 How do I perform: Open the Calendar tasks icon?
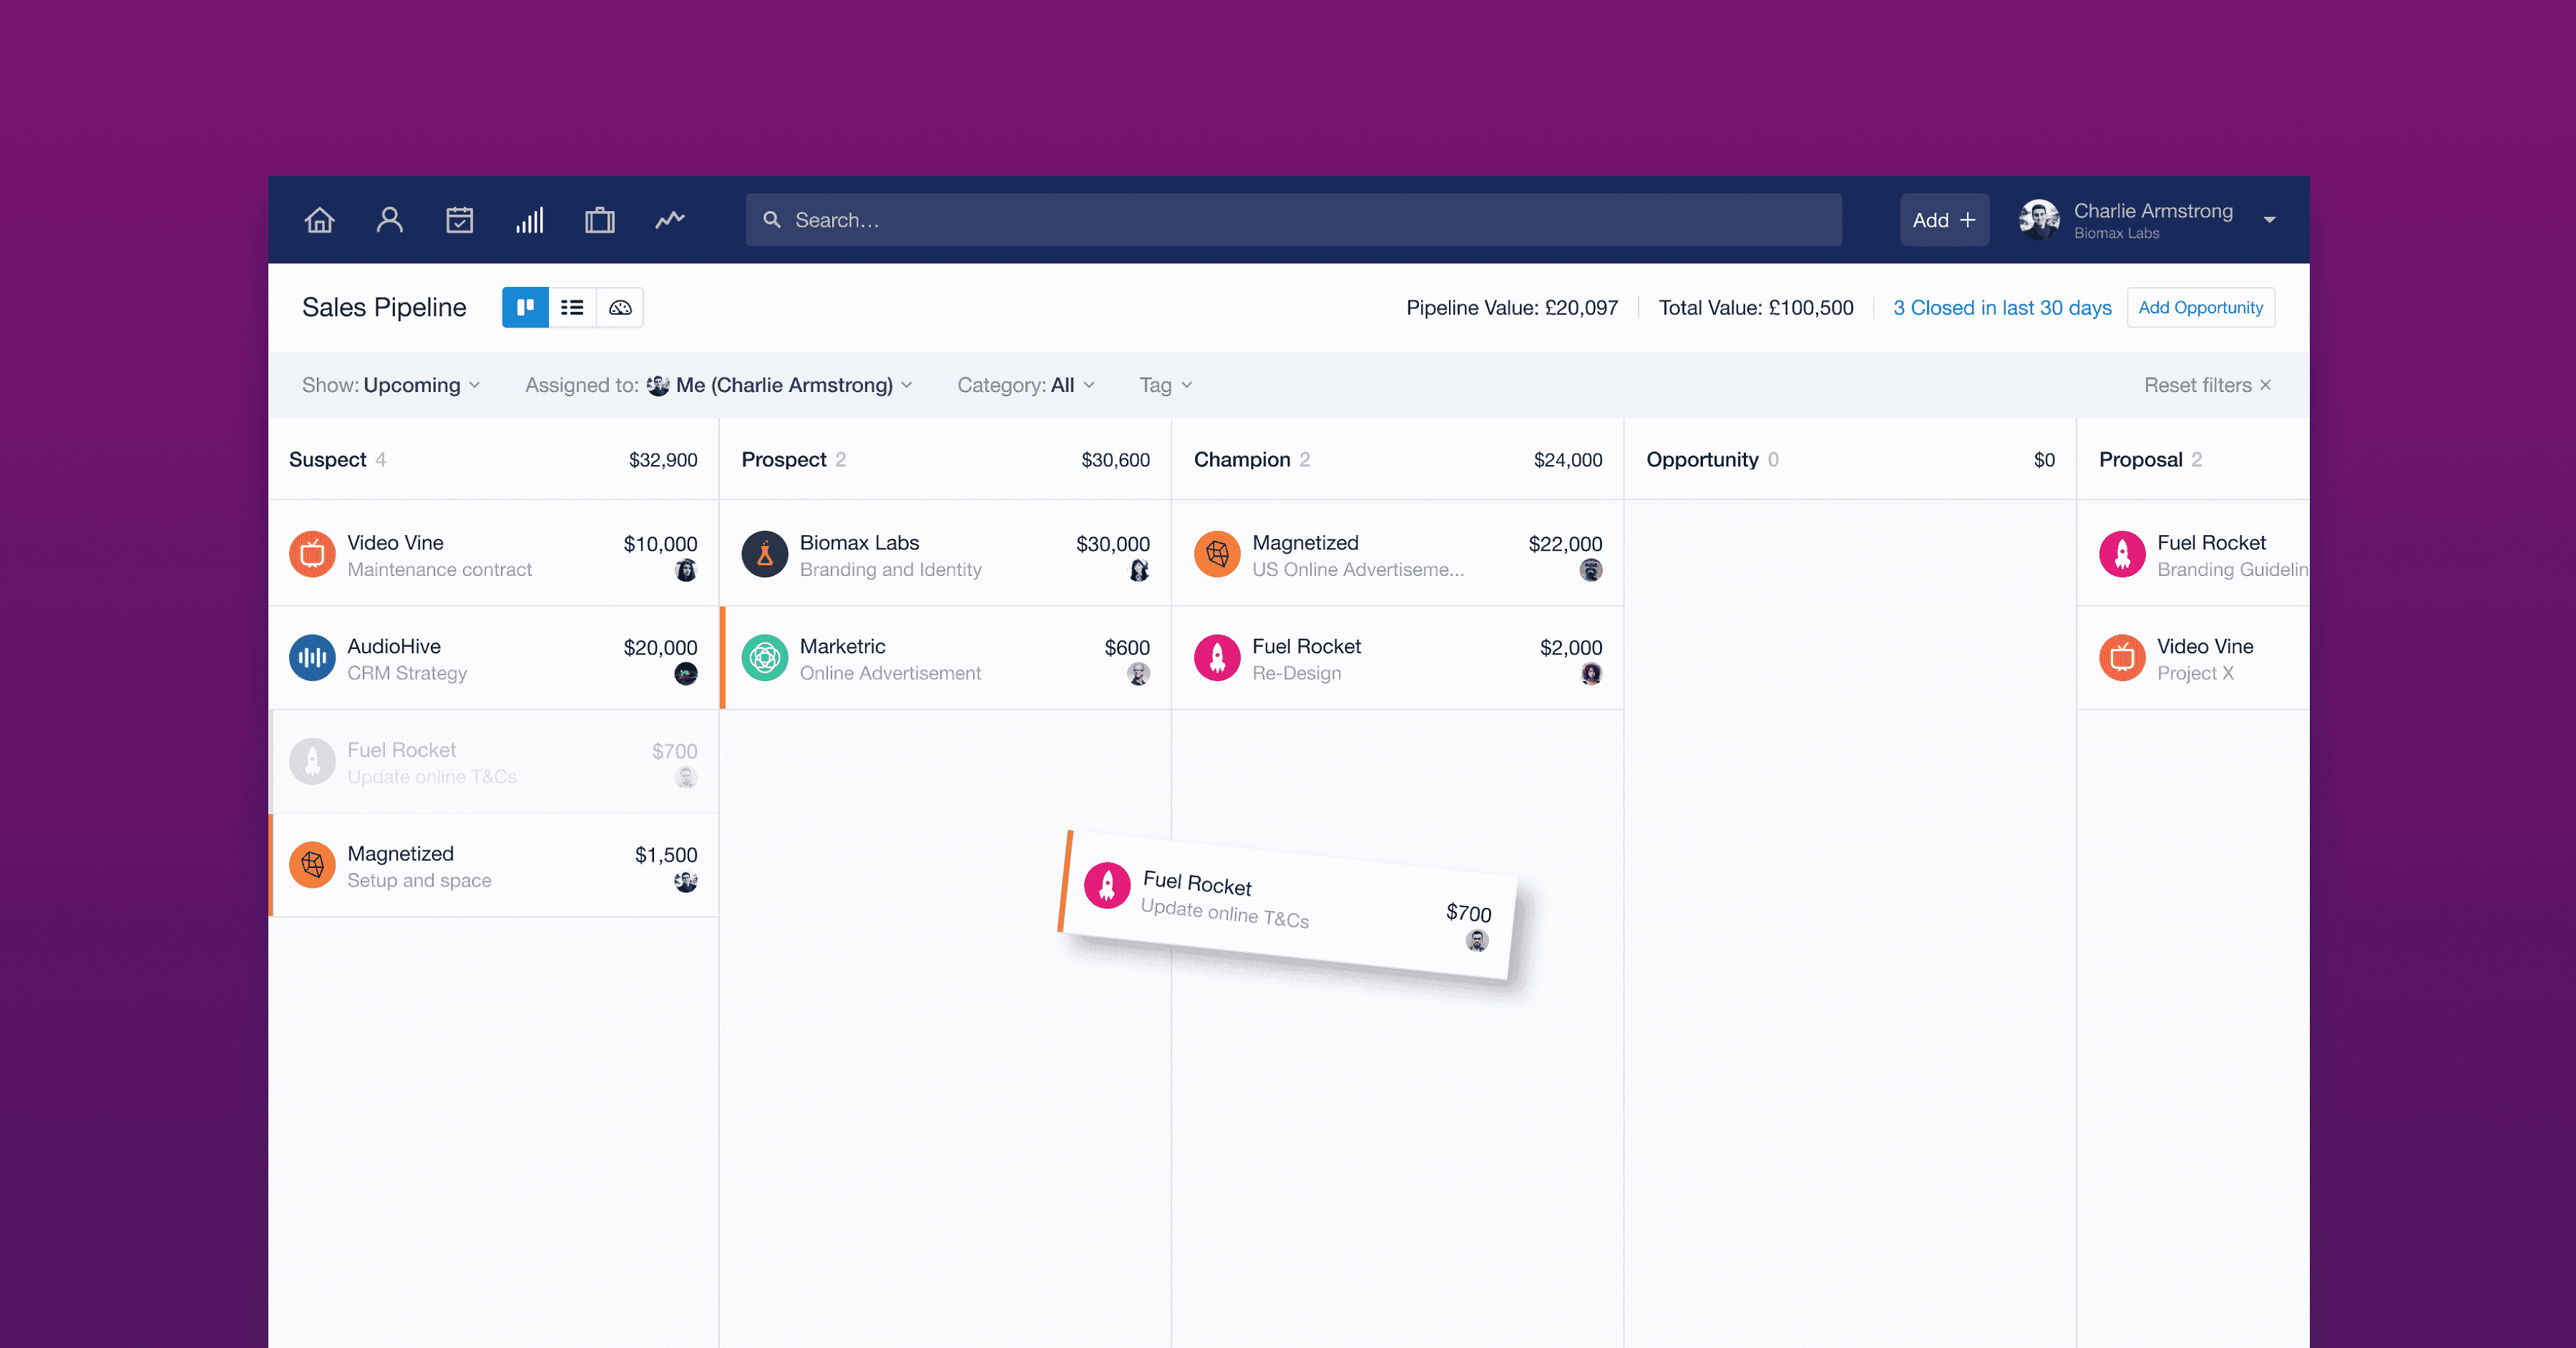pyautogui.click(x=459, y=220)
